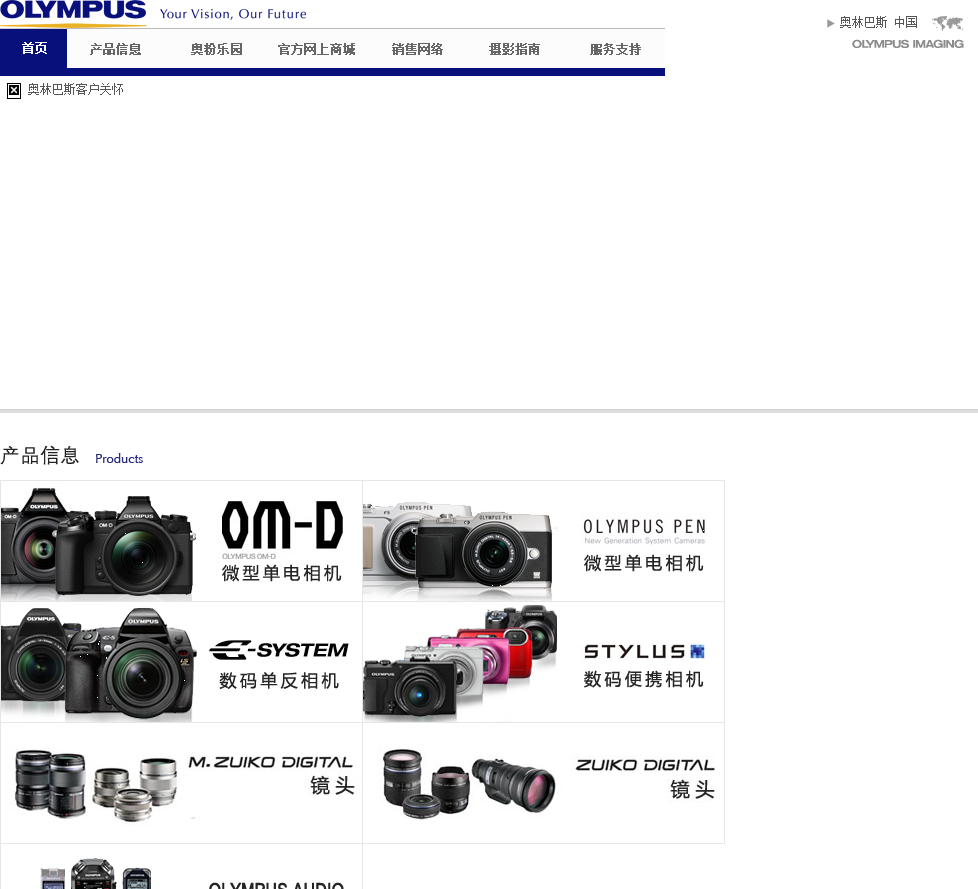Open M.ZUIKO DIGITAL 镜头 label
The width and height of the screenshot is (978, 889).
pos(271,775)
